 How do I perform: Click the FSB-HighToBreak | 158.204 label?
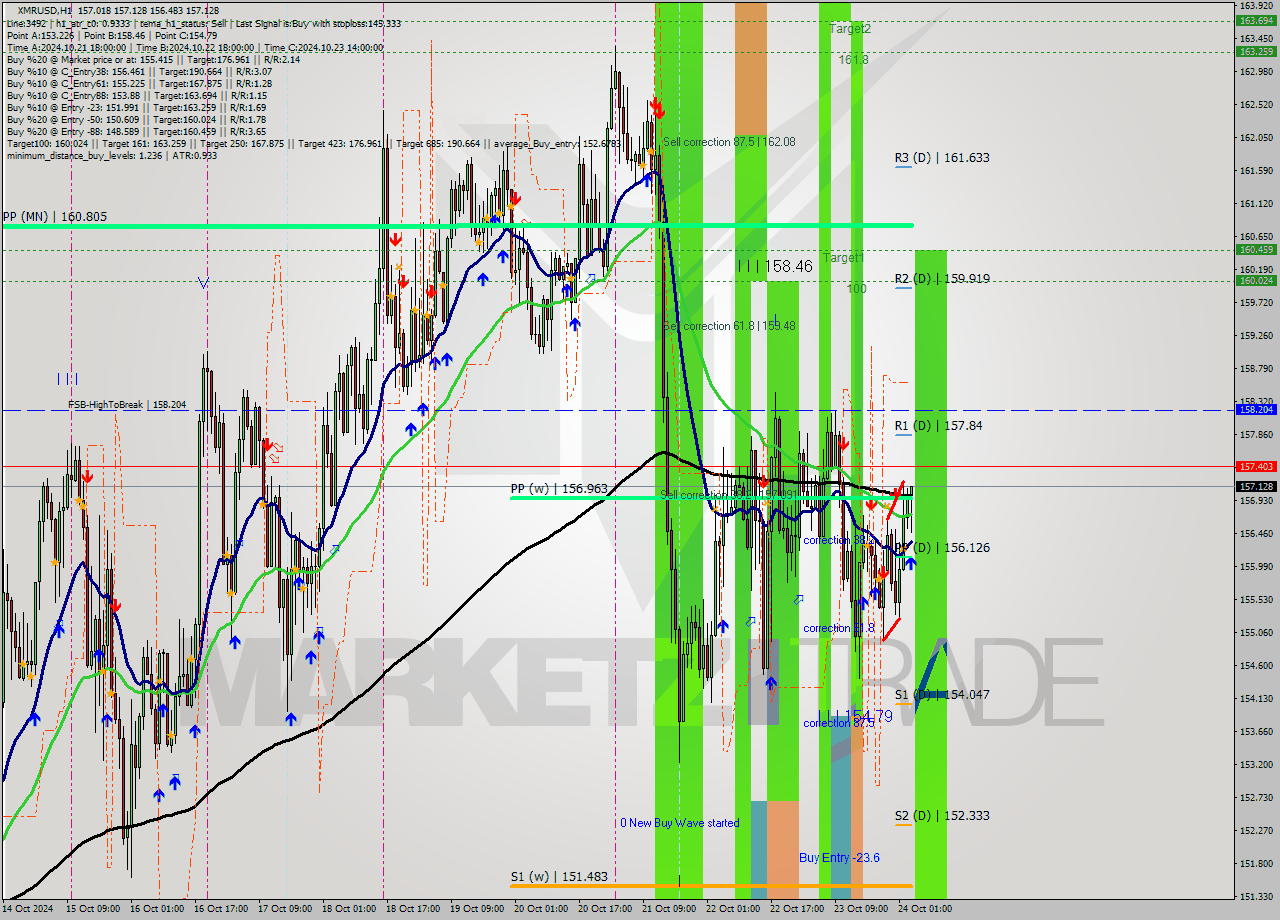127,405
